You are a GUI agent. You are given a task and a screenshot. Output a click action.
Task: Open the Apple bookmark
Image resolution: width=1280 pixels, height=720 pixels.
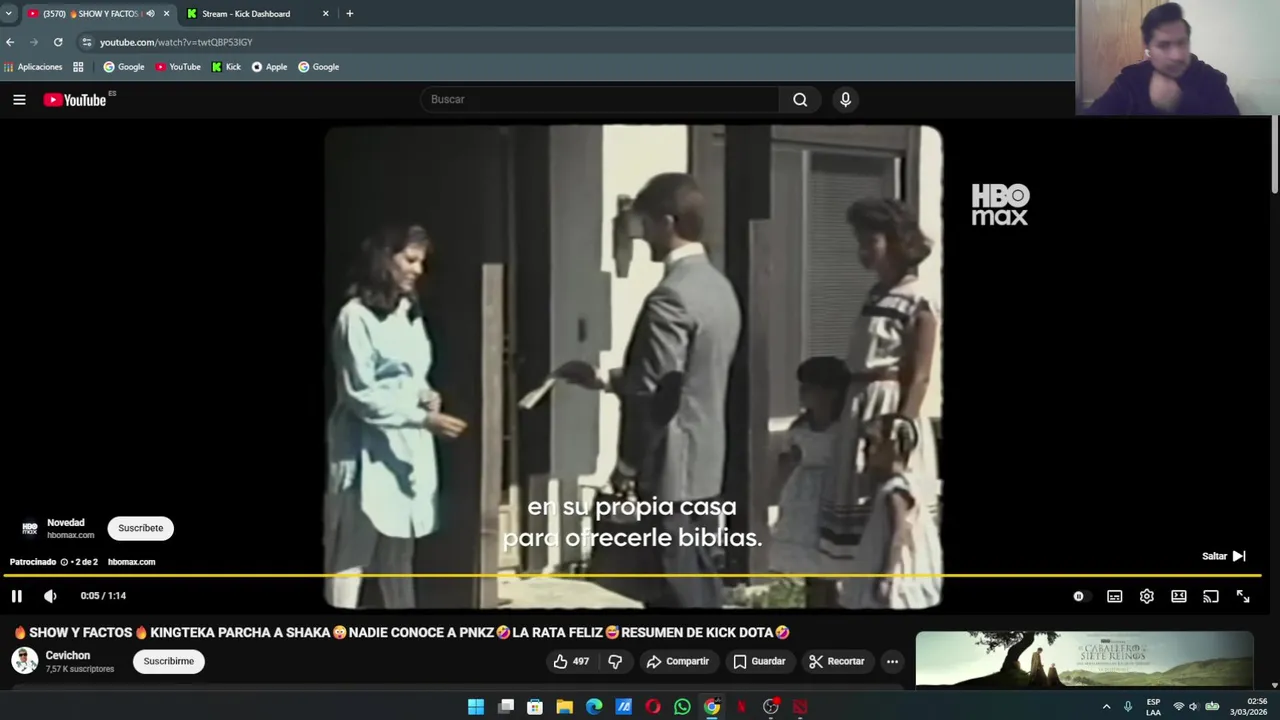[x=269, y=67]
